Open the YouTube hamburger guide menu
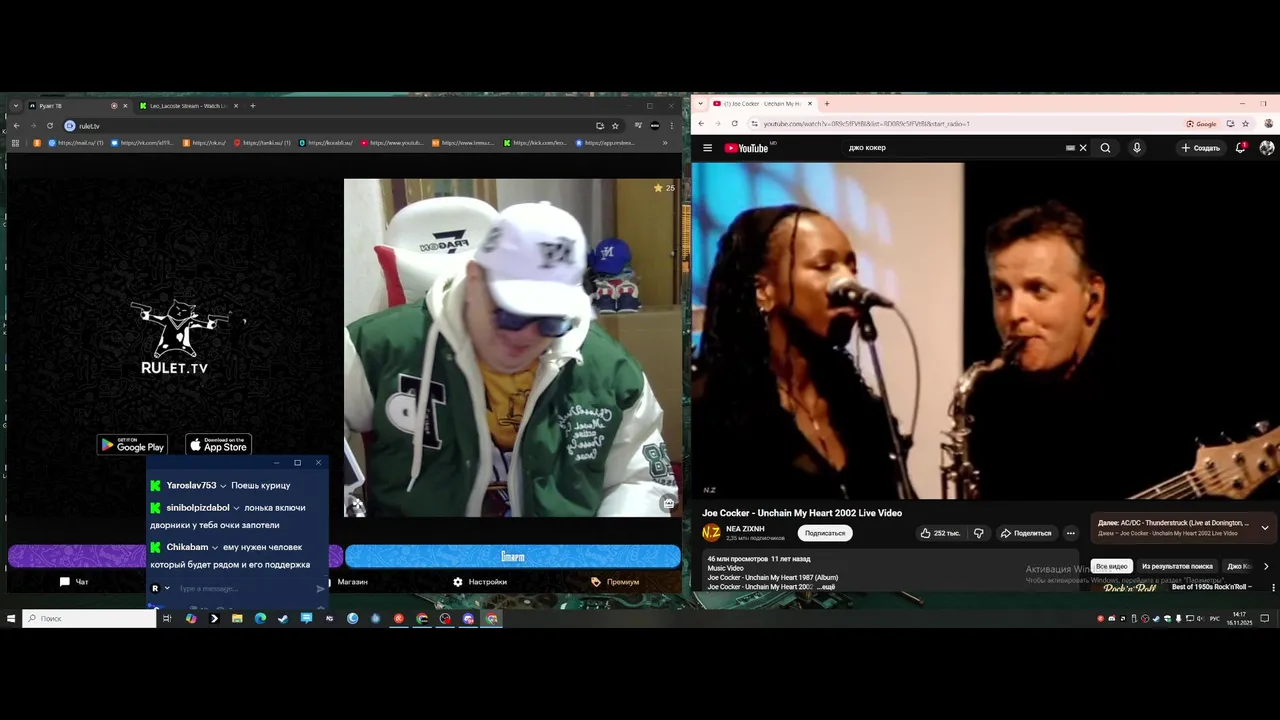The image size is (1280, 720). click(707, 148)
